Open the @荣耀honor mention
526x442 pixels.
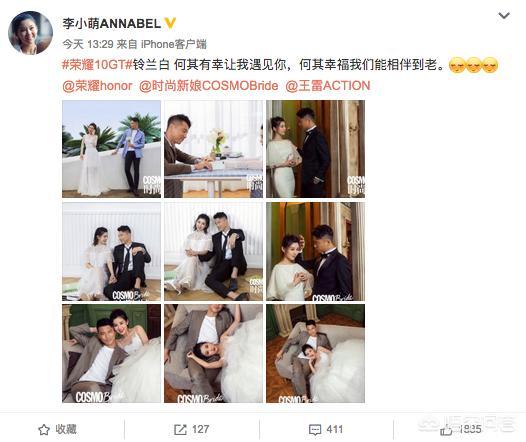click(97, 86)
